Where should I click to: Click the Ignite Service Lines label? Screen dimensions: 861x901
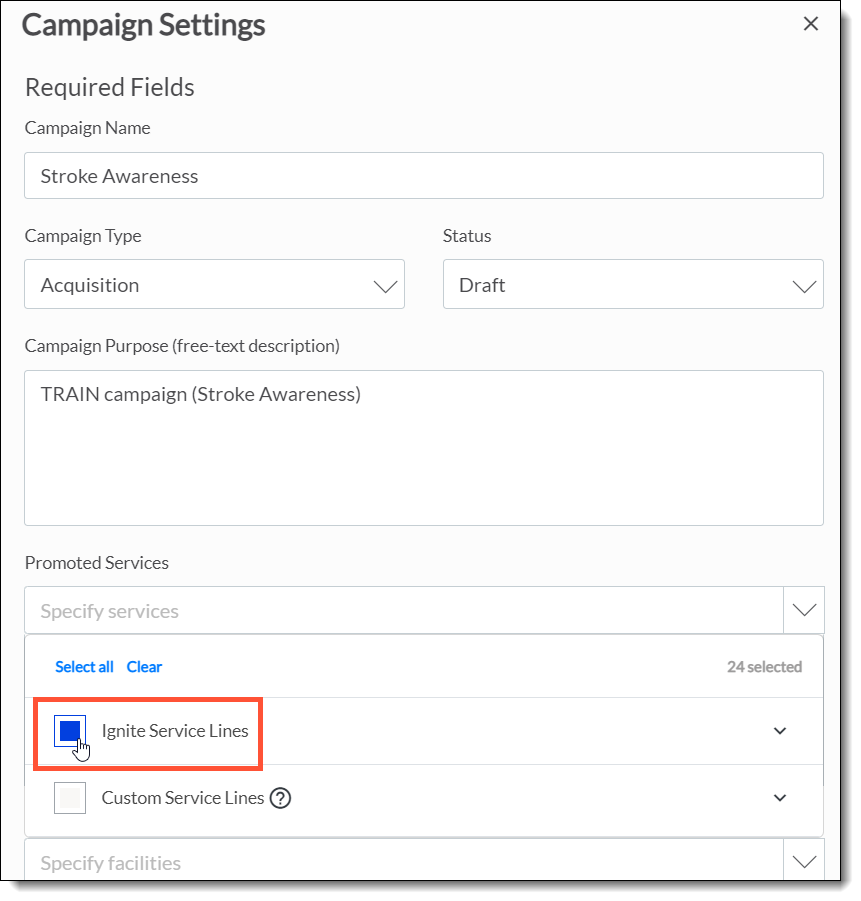click(175, 731)
